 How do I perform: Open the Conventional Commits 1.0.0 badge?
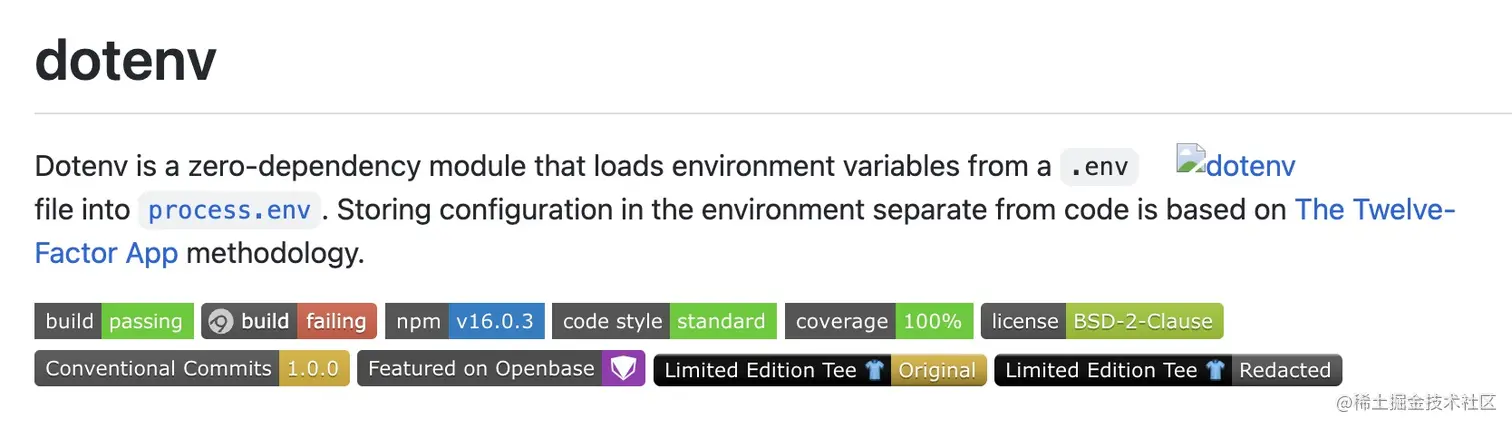pos(192,369)
